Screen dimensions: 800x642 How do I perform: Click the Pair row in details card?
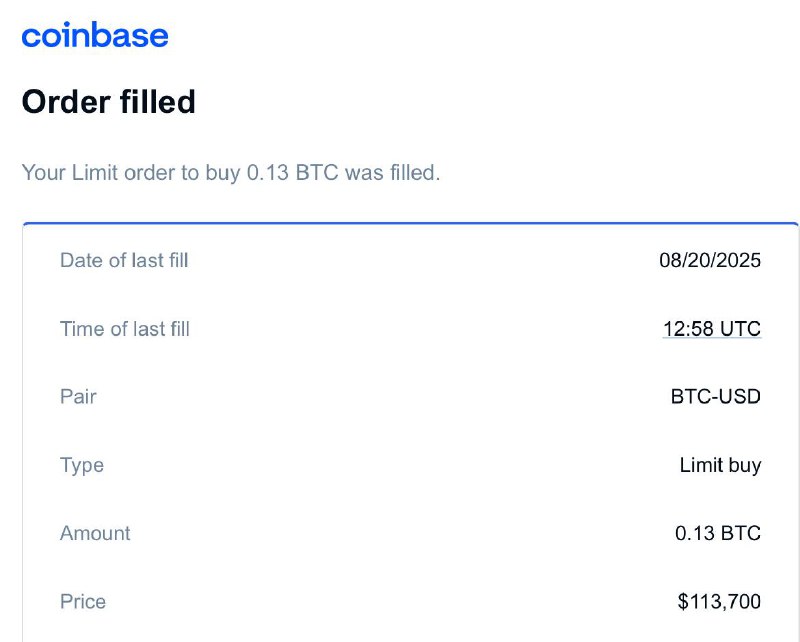click(410, 397)
